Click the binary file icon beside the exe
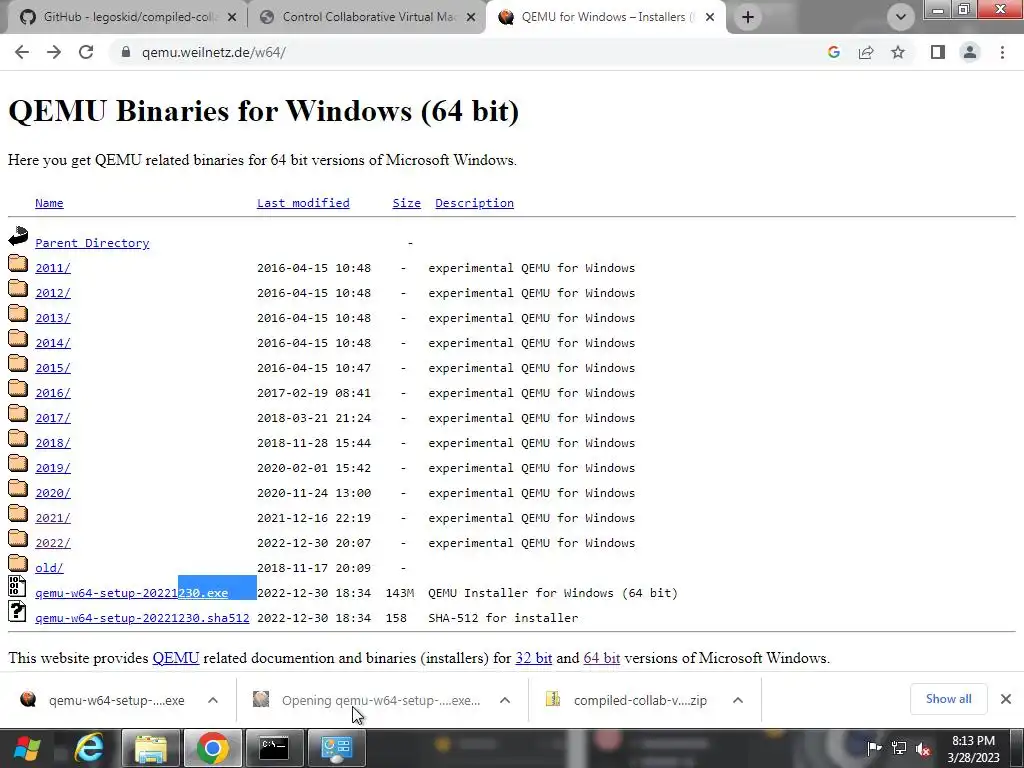 (x=18, y=586)
